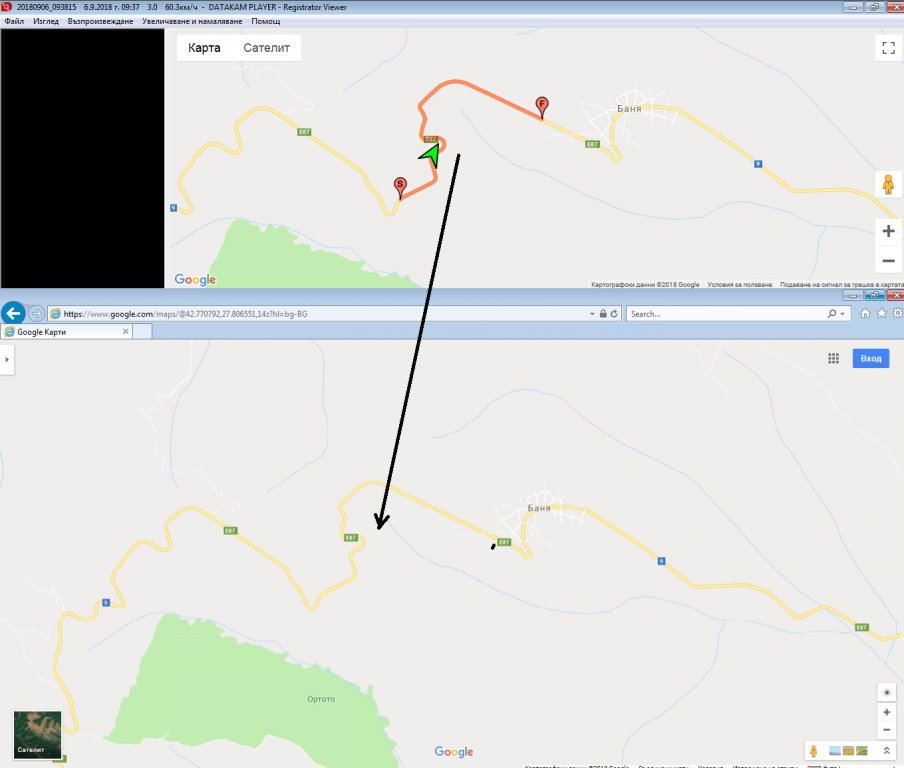Viewport: 904px width, 768px height.
Task: Open the Помощ menu
Action: (266, 21)
